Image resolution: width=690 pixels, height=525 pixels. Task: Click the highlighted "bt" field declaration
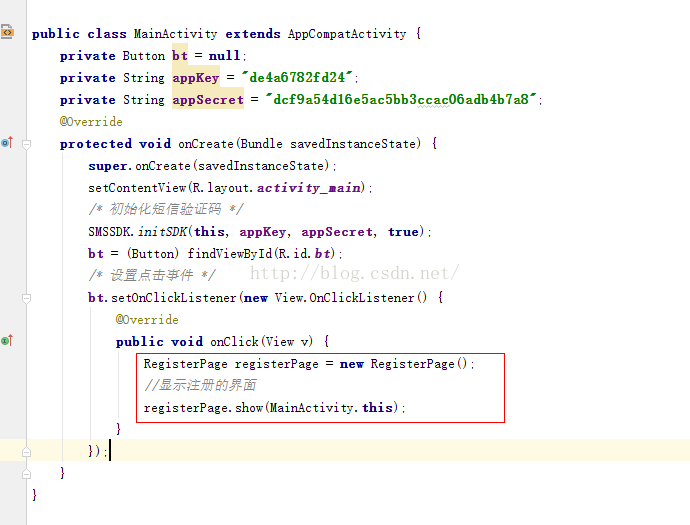point(180,56)
